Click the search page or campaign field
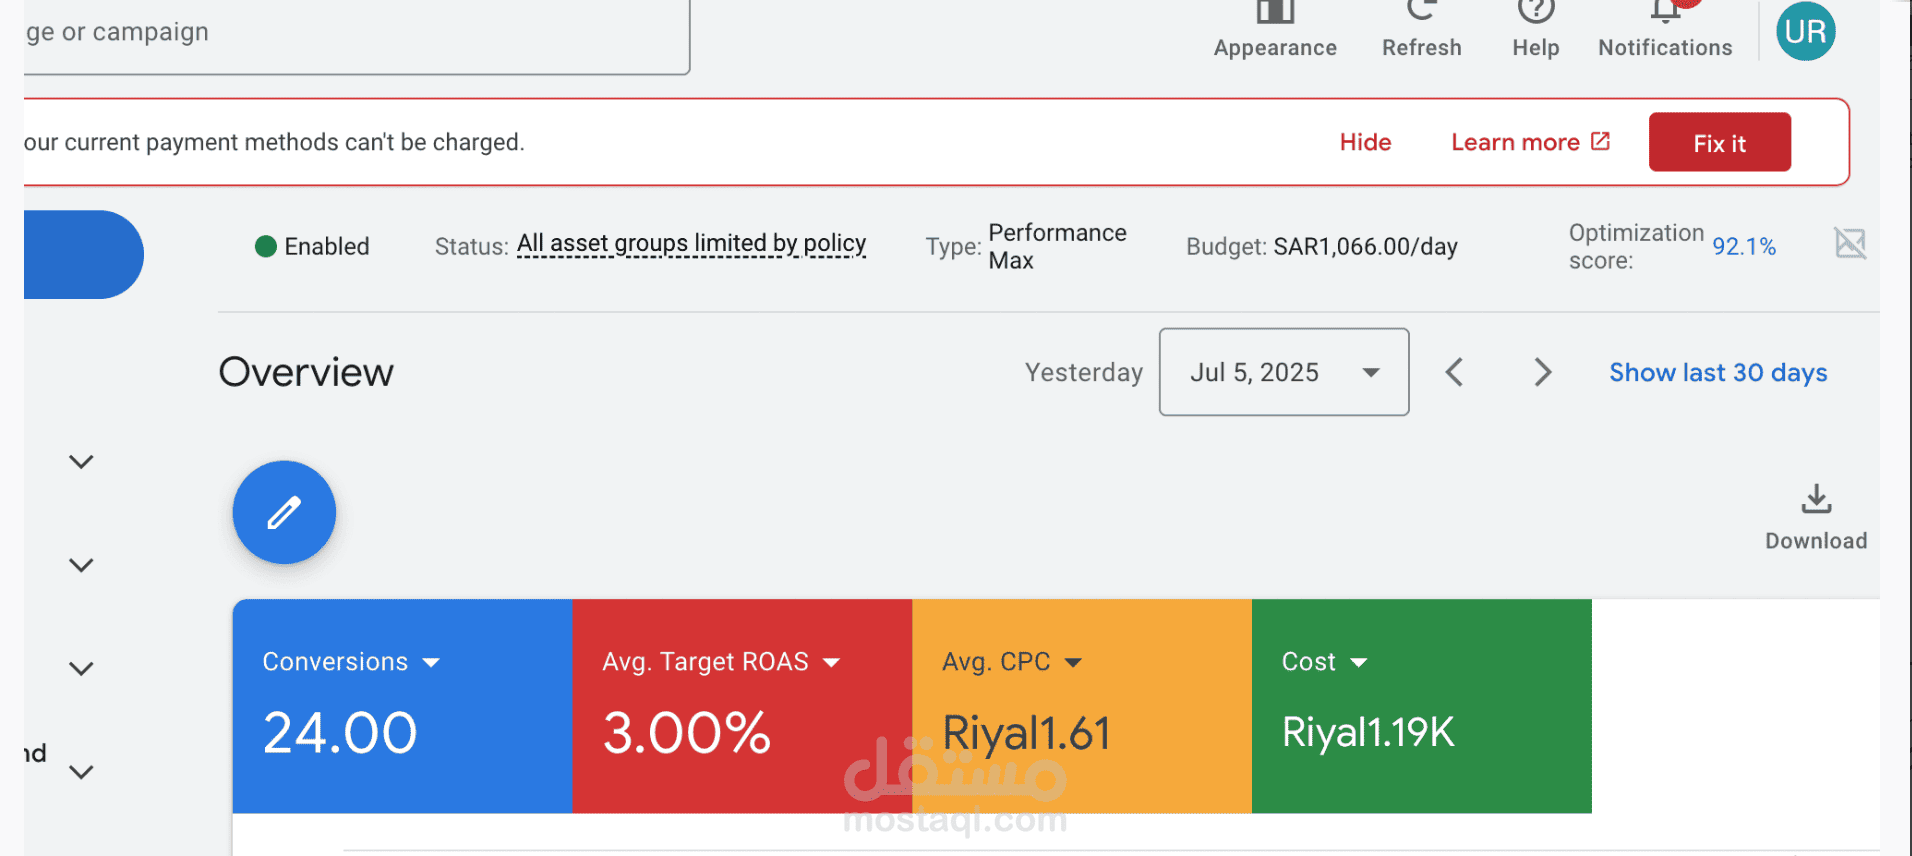Image resolution: width=1912 pixels, height=856 pixels. point(357,36)
